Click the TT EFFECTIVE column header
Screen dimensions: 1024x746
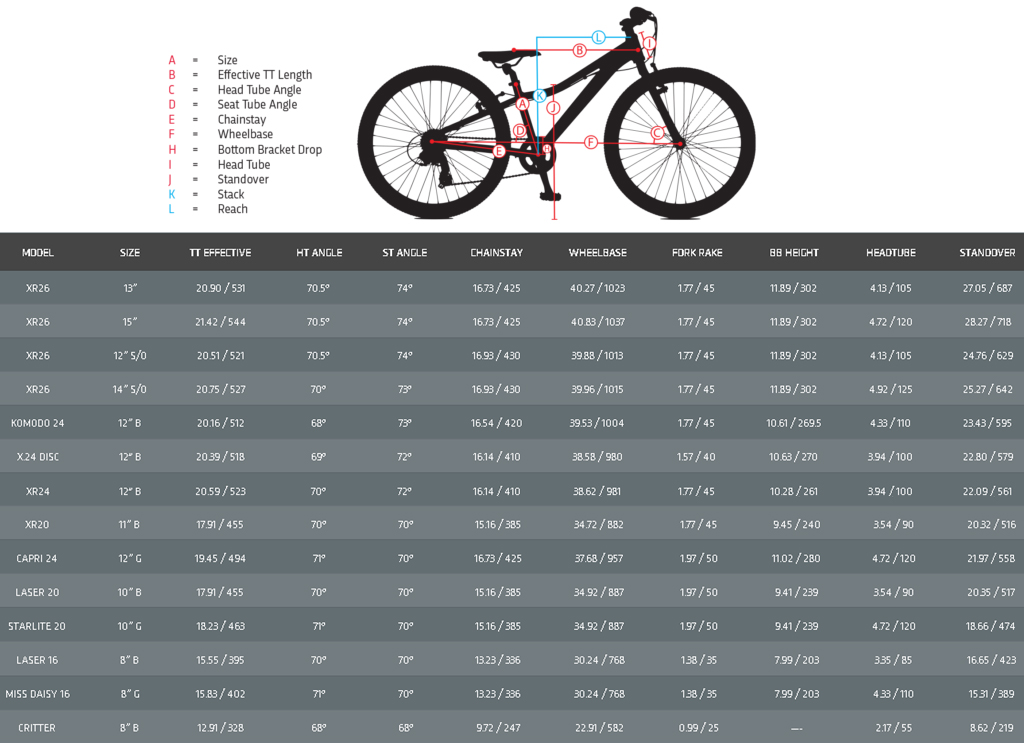[220, 253]
